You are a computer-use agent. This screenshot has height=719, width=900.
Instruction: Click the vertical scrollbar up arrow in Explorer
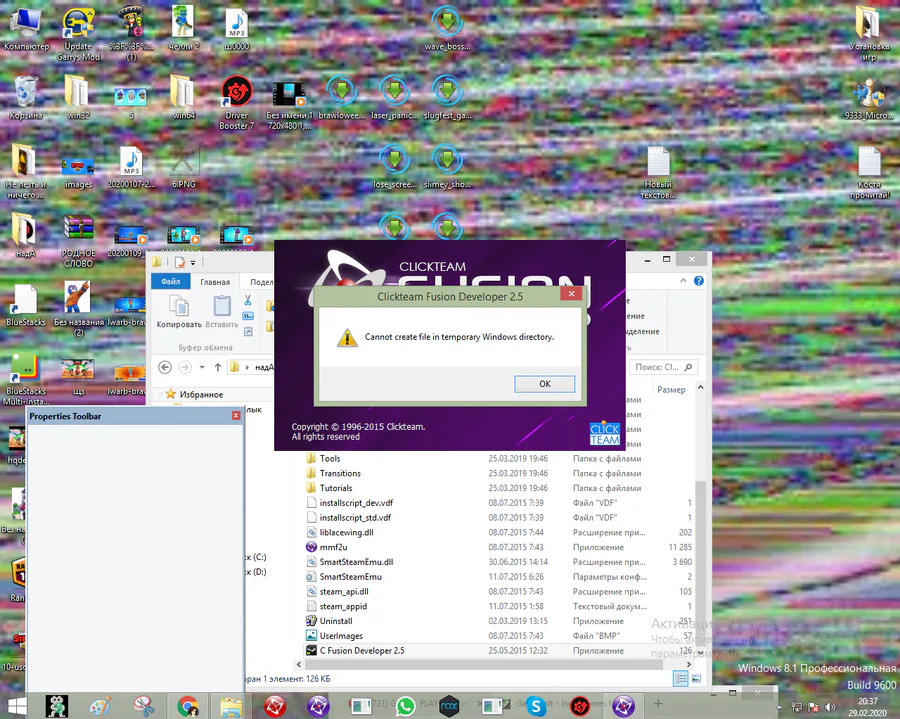700,388
